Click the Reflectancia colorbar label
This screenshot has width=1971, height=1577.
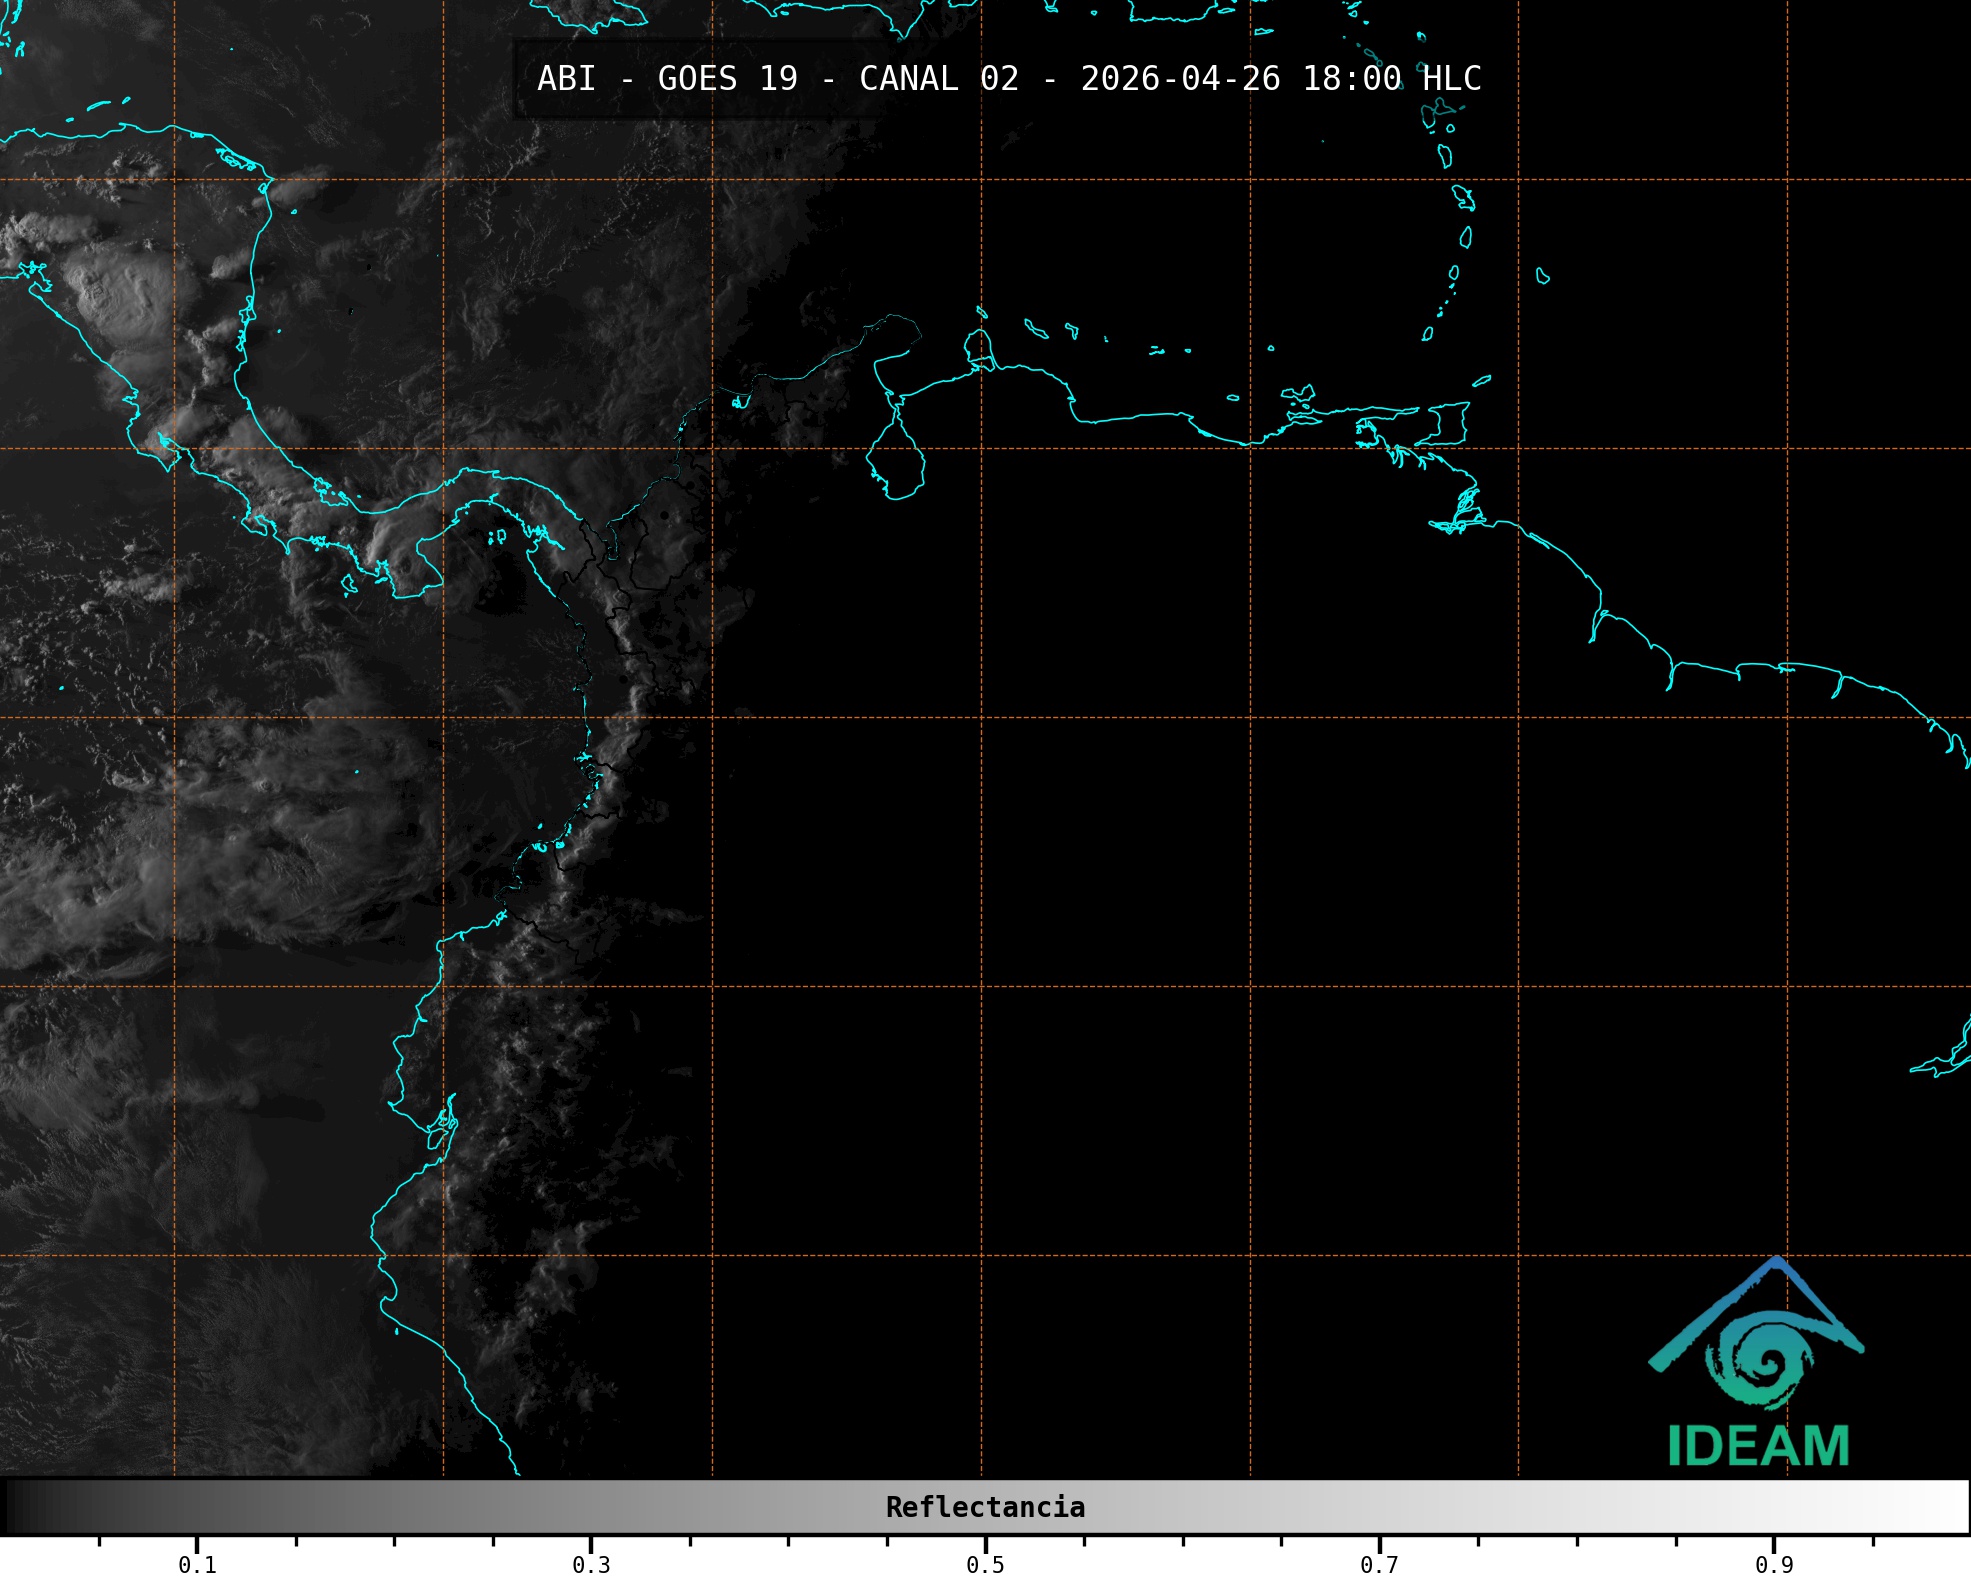(985, 1507)
